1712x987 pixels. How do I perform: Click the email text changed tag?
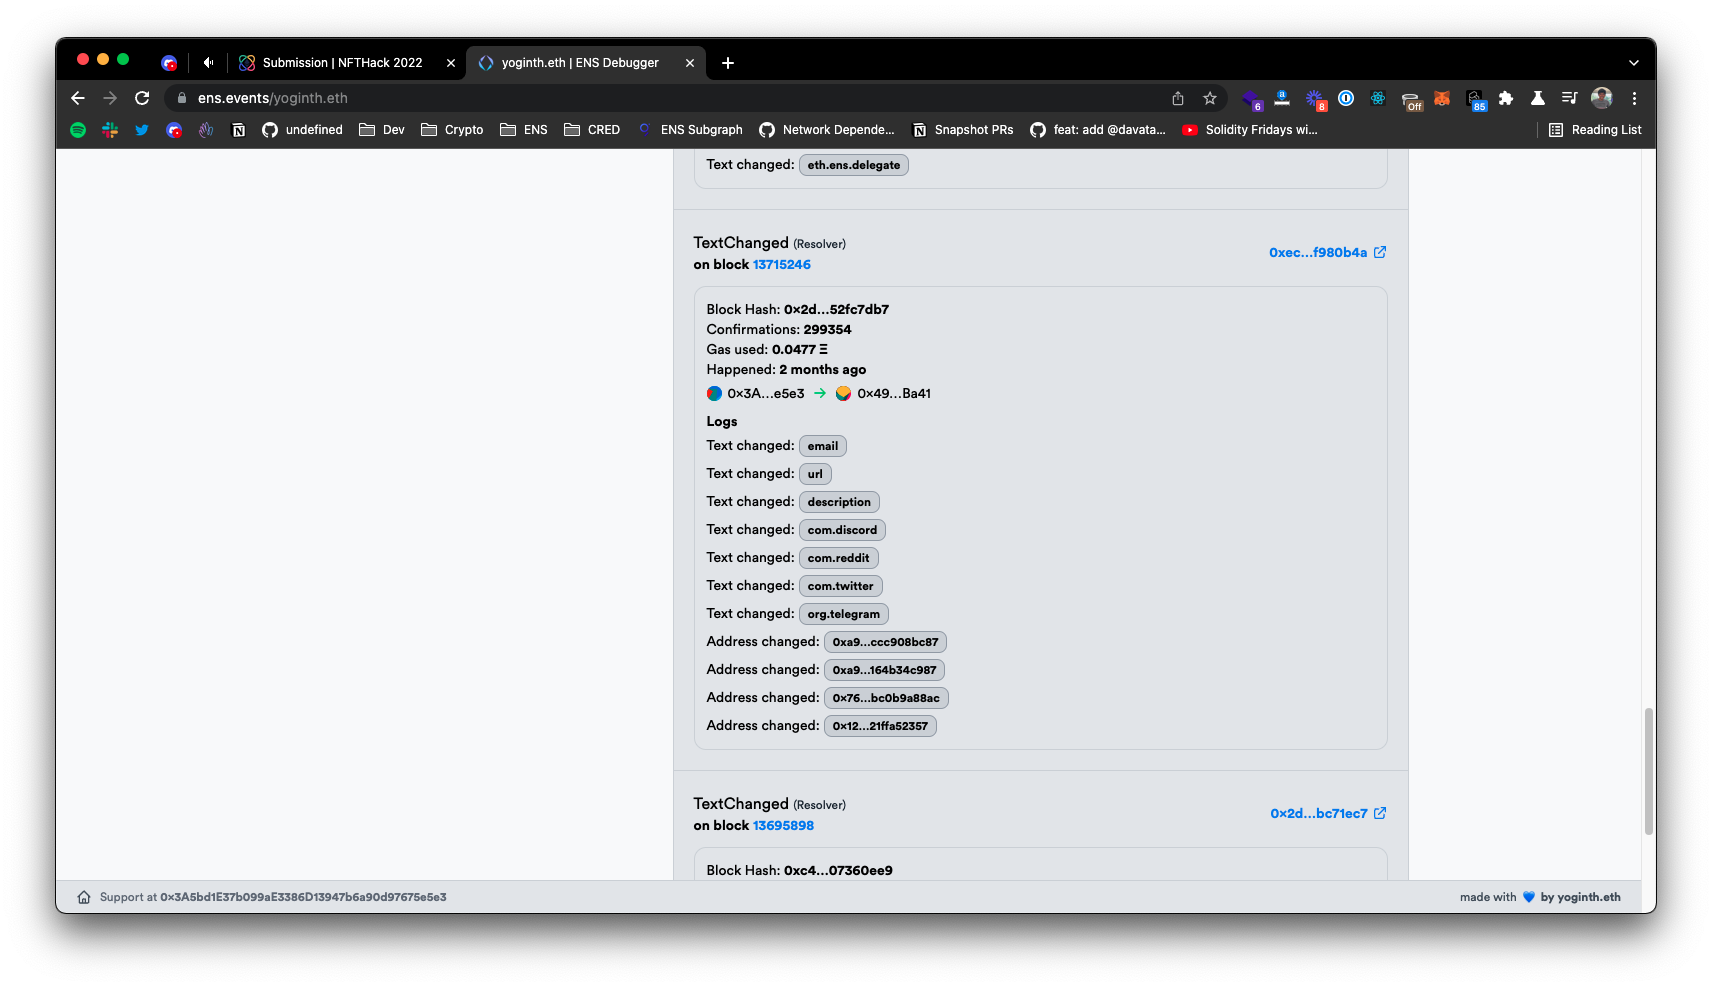pyautogui.click(x=823, y=446)
